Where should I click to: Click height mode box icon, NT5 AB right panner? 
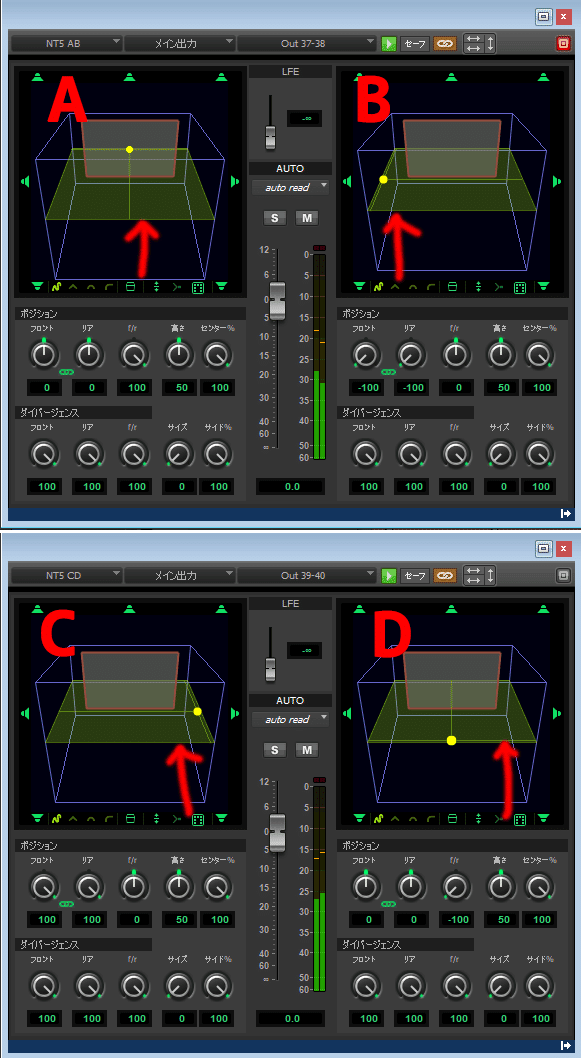coord(453,287)
